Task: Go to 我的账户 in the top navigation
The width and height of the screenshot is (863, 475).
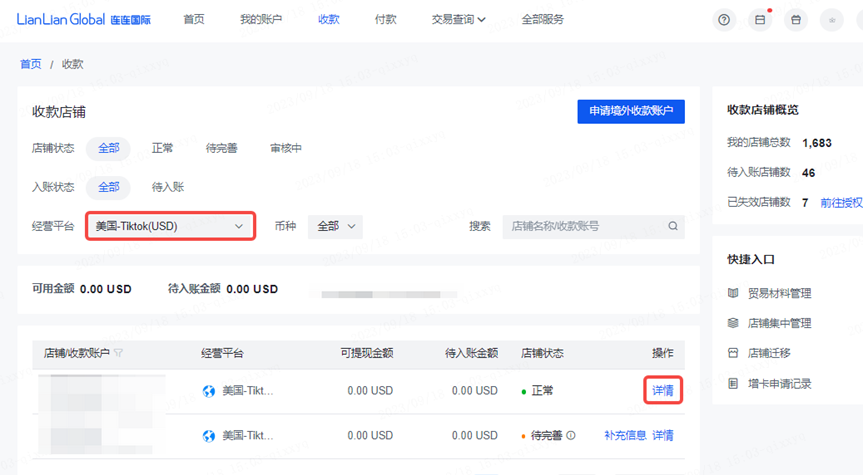Action: [x=261, y=19]
